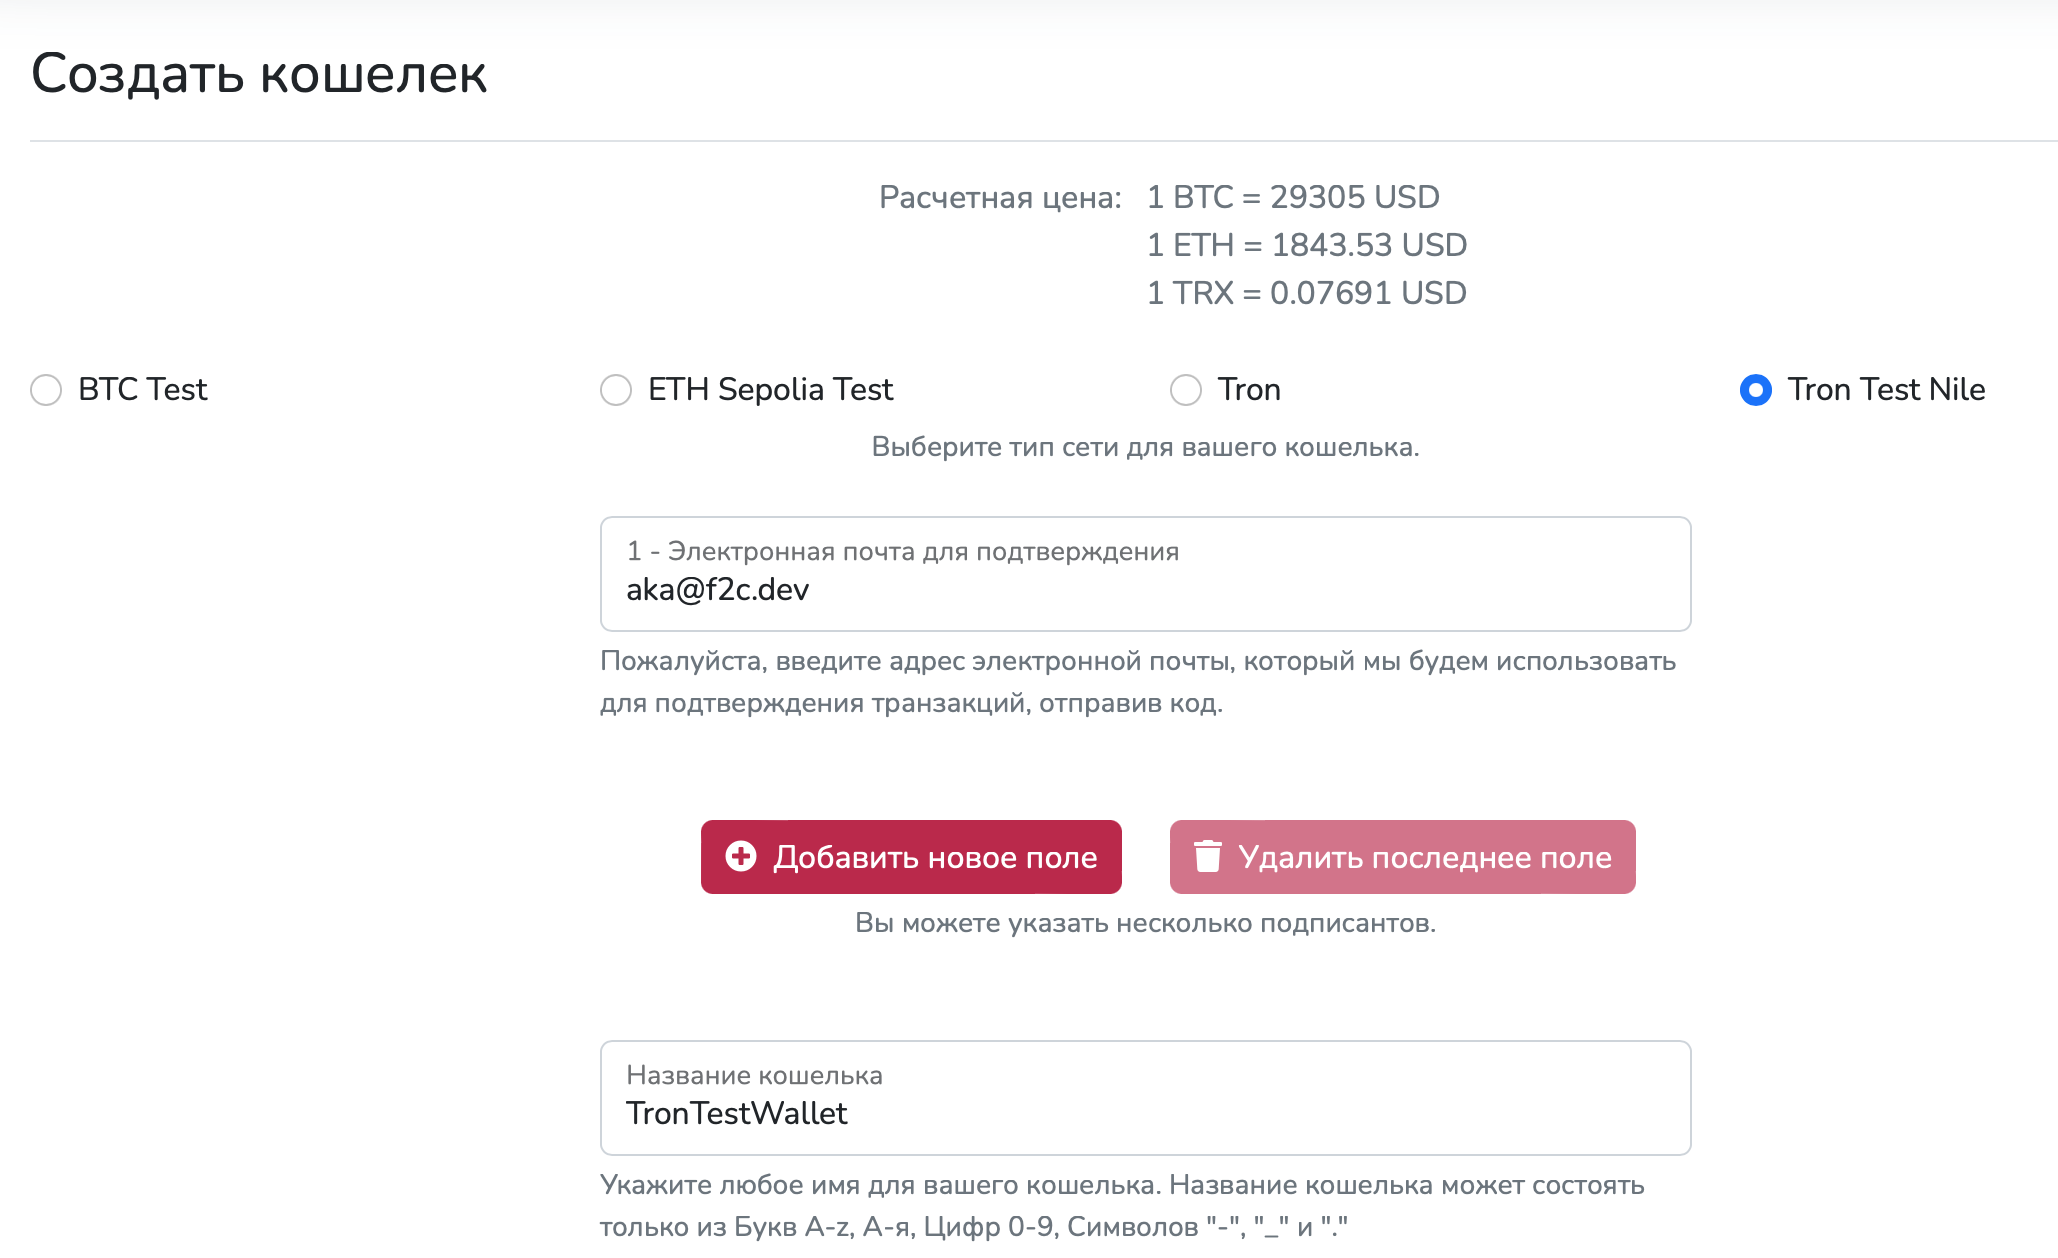This screenshot has width=2058, height=1258.
Task: Click the BTC price line 29305 USD
Action: pos(1293,198)
